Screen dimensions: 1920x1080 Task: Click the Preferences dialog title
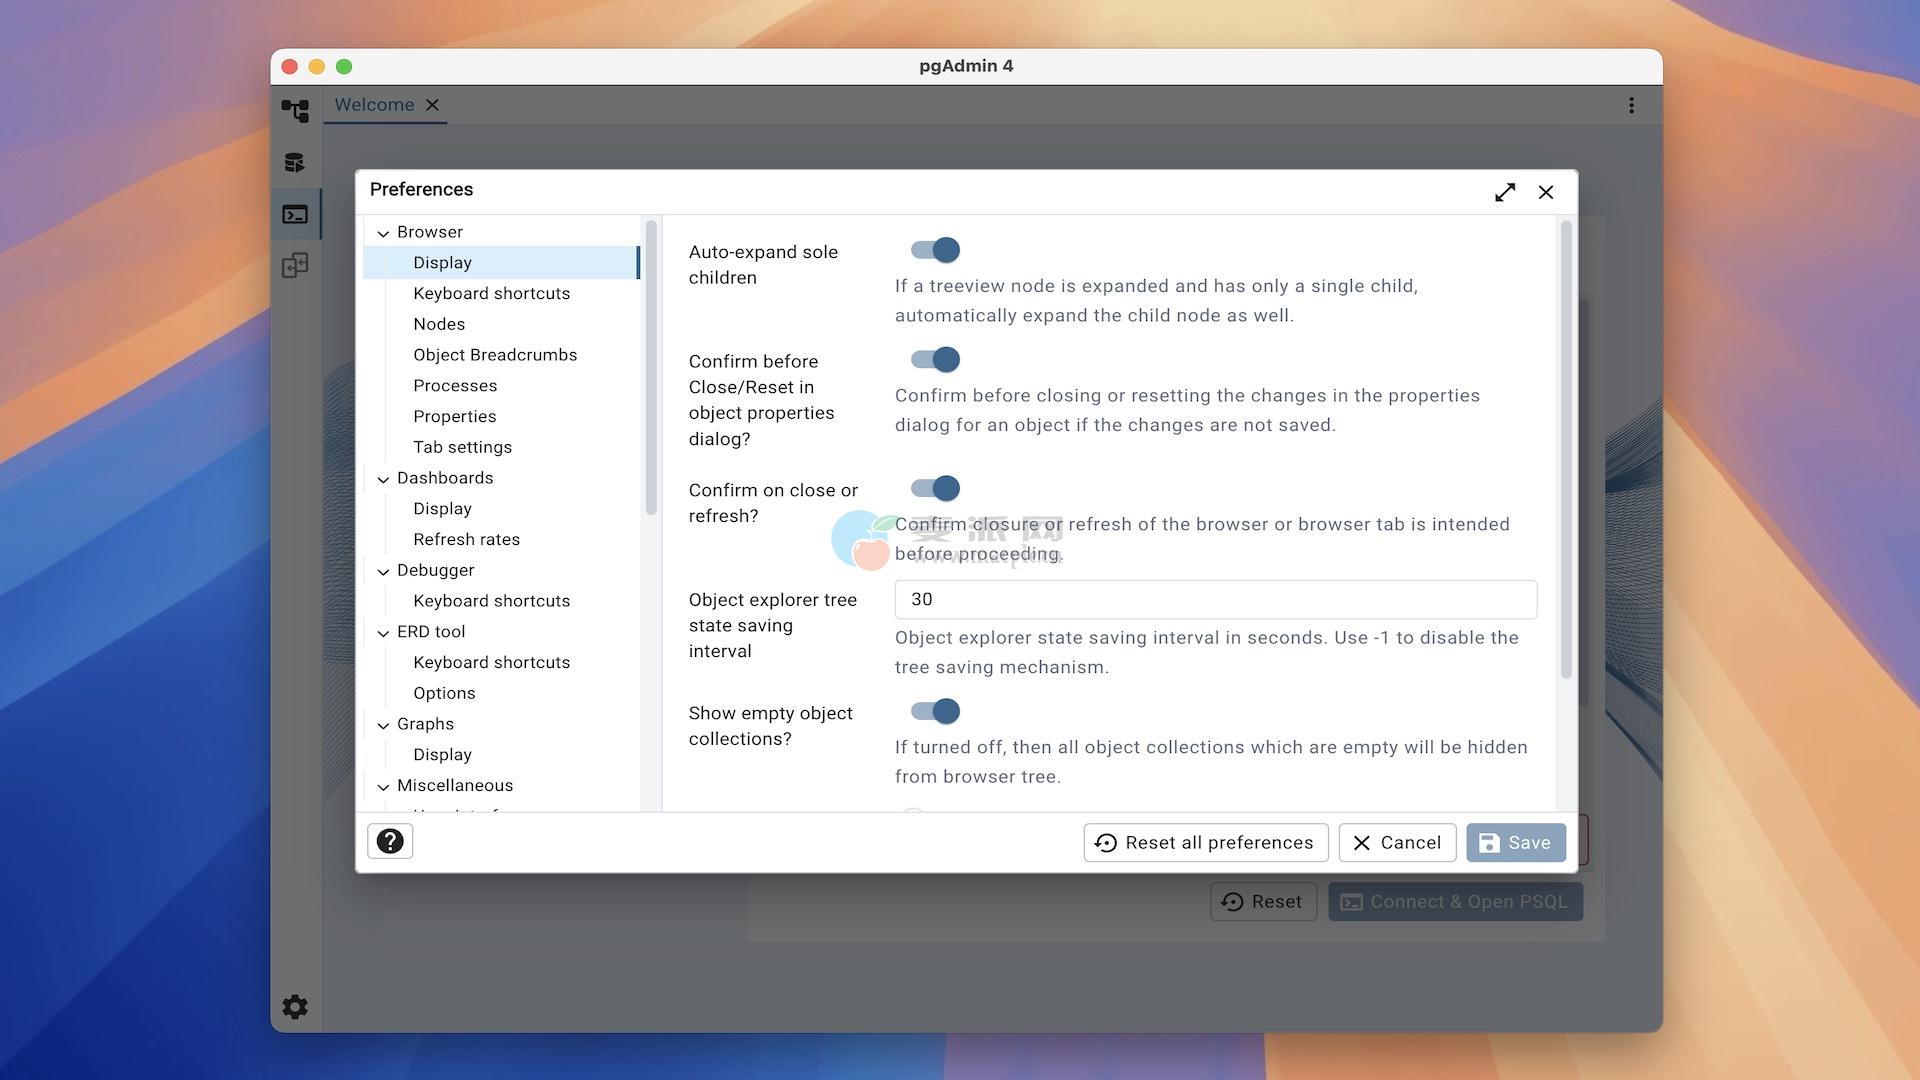click(x=421, y=190)
